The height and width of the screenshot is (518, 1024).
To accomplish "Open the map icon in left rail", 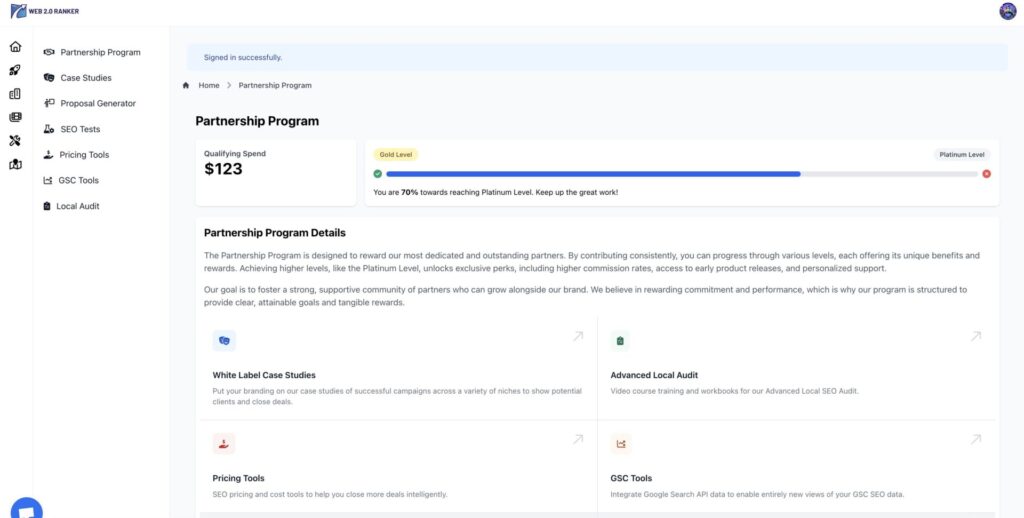I will tap(15, 164).
